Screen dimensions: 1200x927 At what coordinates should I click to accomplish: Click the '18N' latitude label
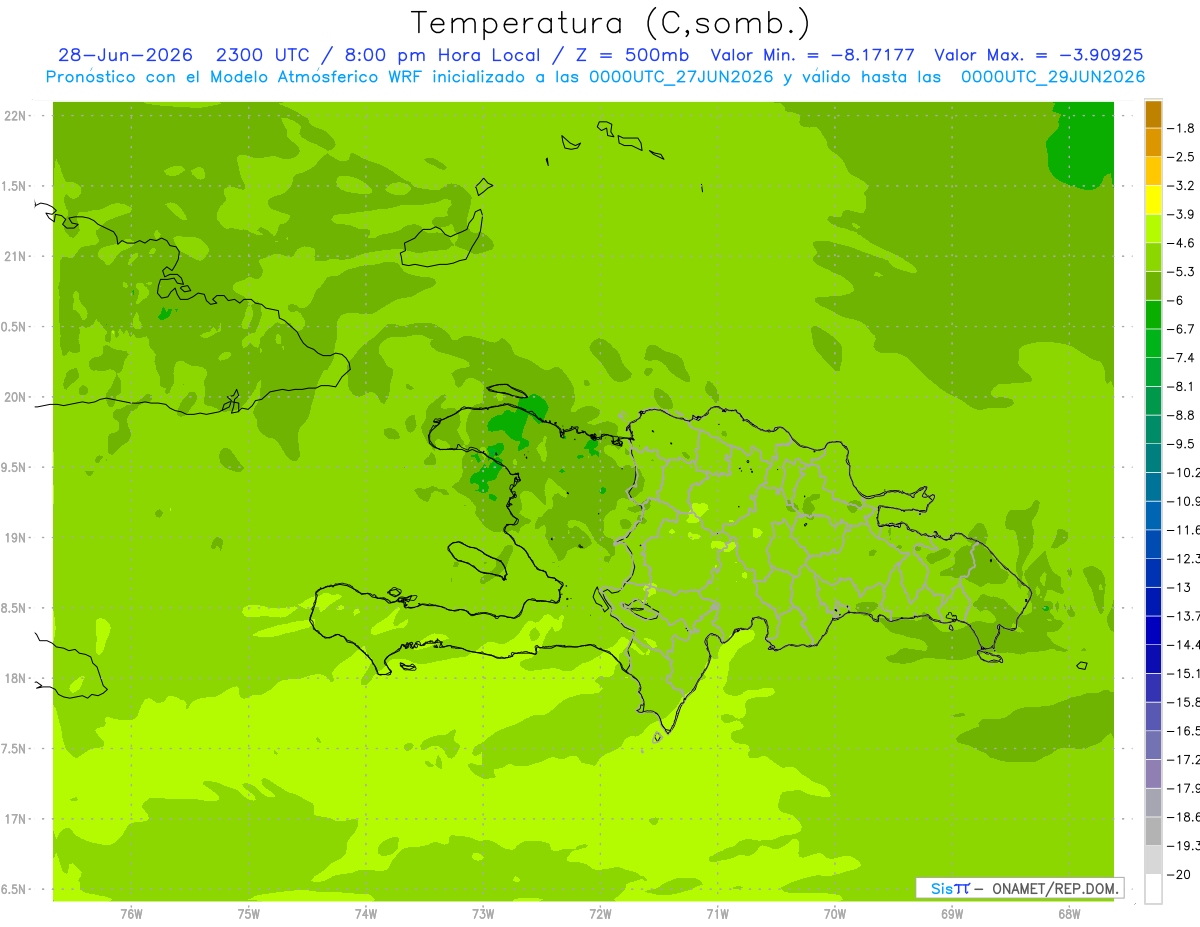pyautogui.click(x=15, y=678)
